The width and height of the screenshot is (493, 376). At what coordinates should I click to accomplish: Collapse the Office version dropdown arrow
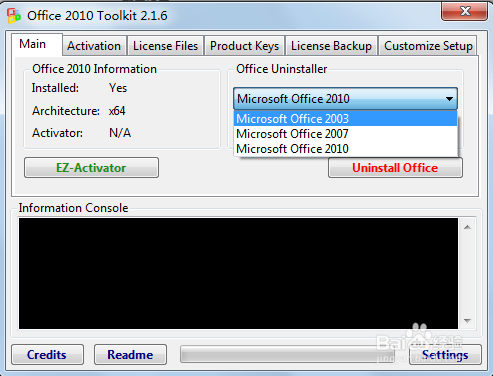[449, 99]
